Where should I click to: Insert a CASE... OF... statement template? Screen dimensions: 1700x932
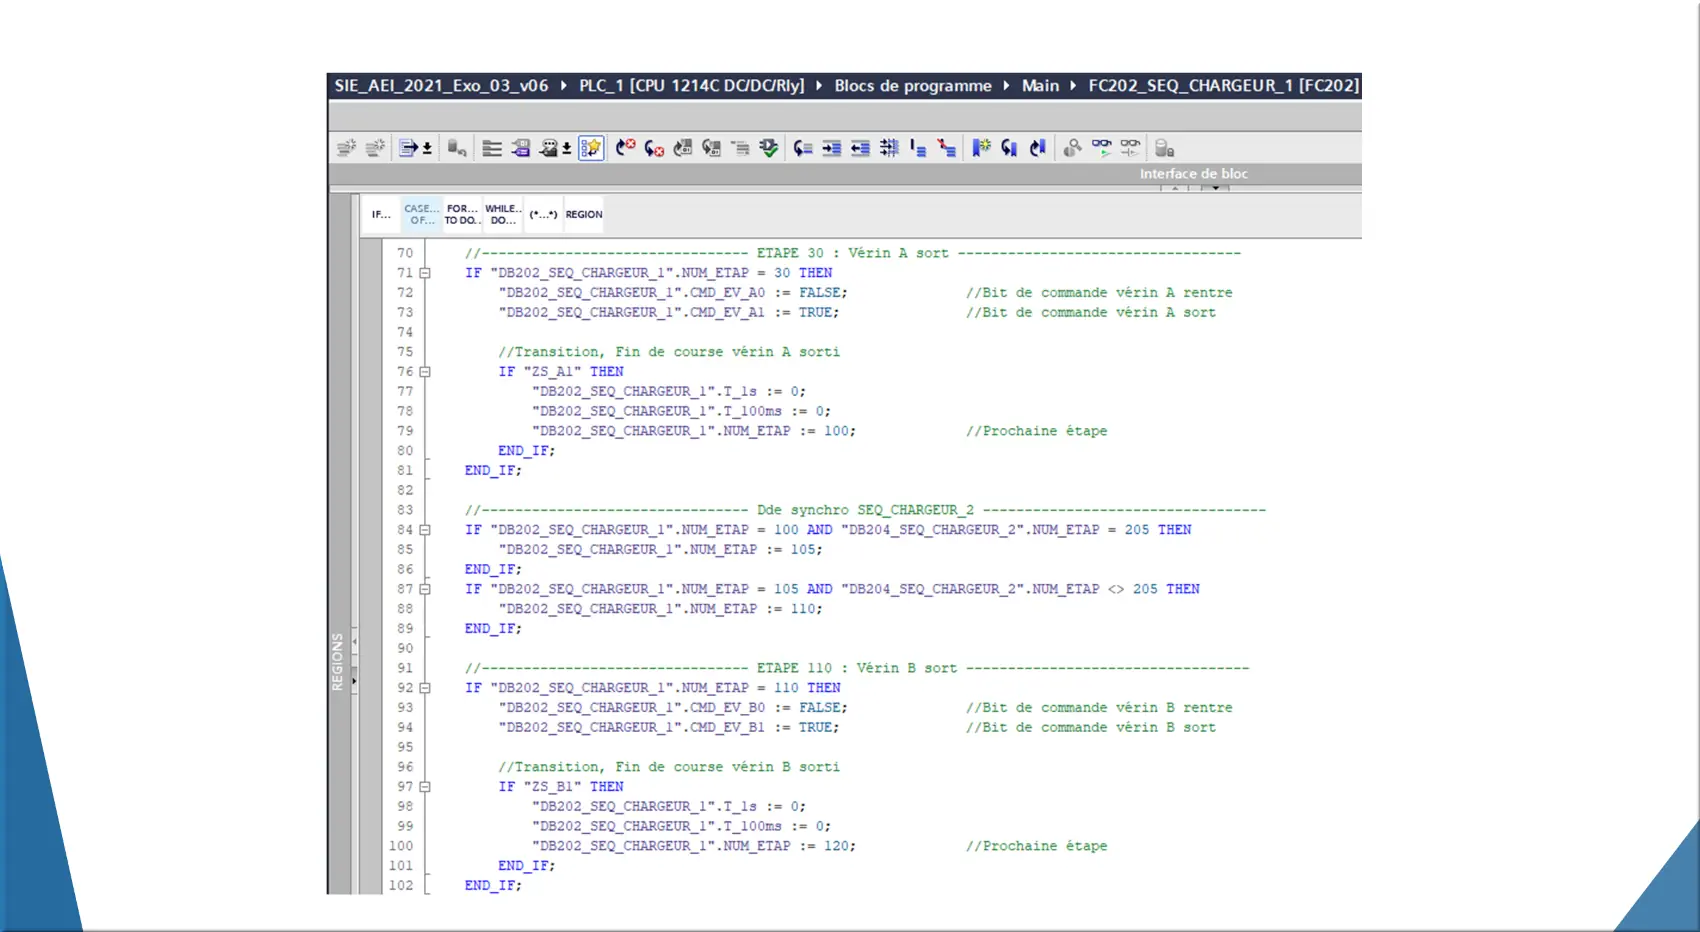pyautogui.click(x=421, y=214)
